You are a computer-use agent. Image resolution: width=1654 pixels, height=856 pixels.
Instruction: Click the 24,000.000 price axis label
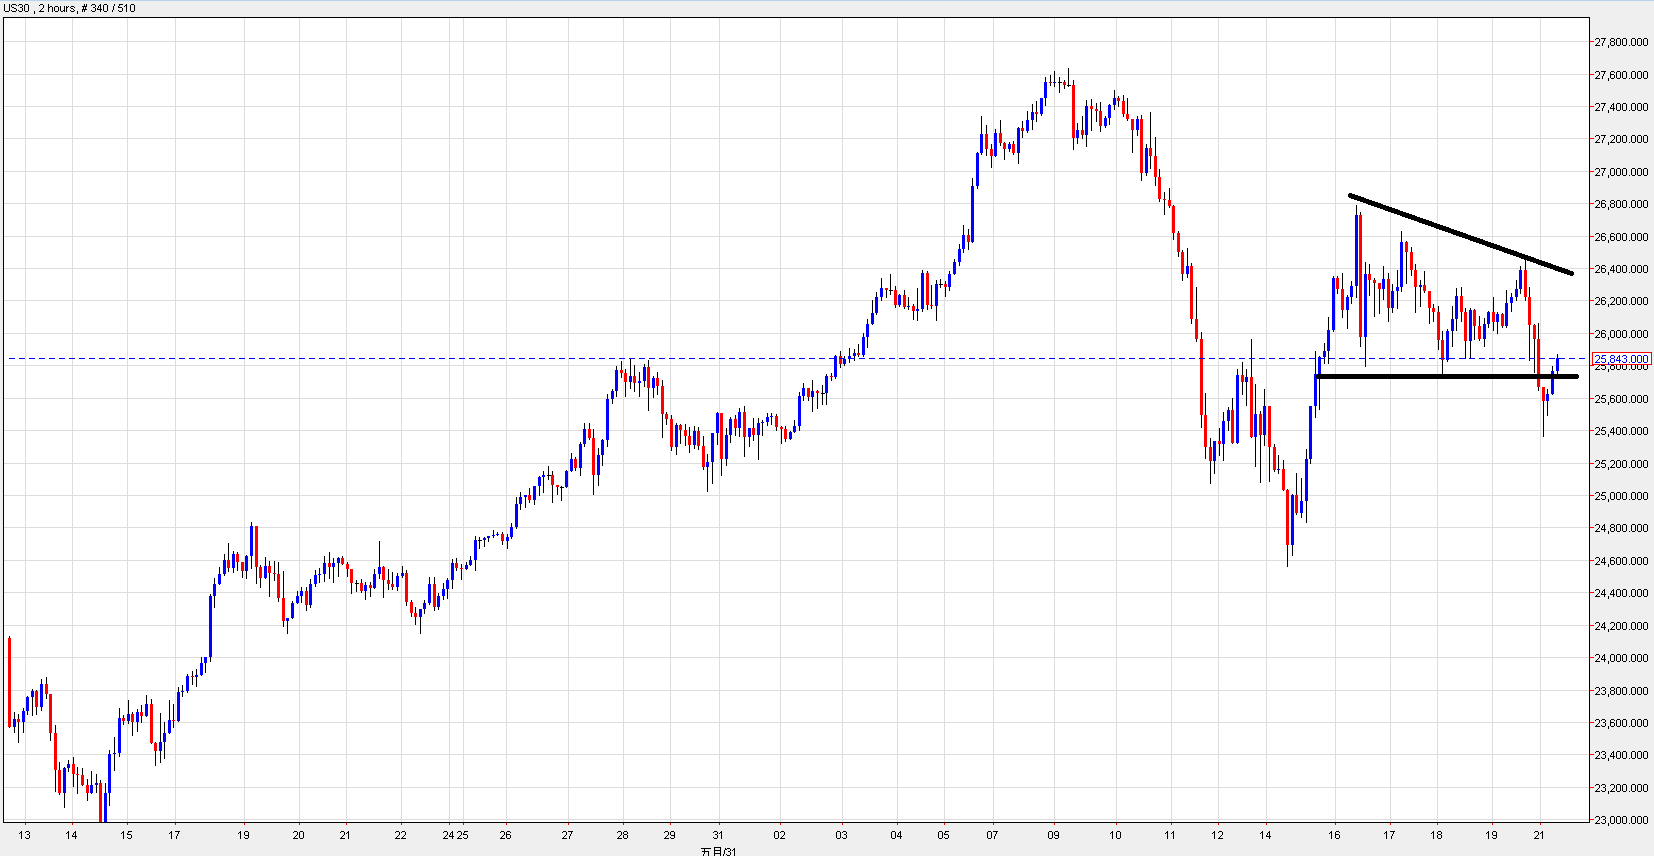[1621, 658]
